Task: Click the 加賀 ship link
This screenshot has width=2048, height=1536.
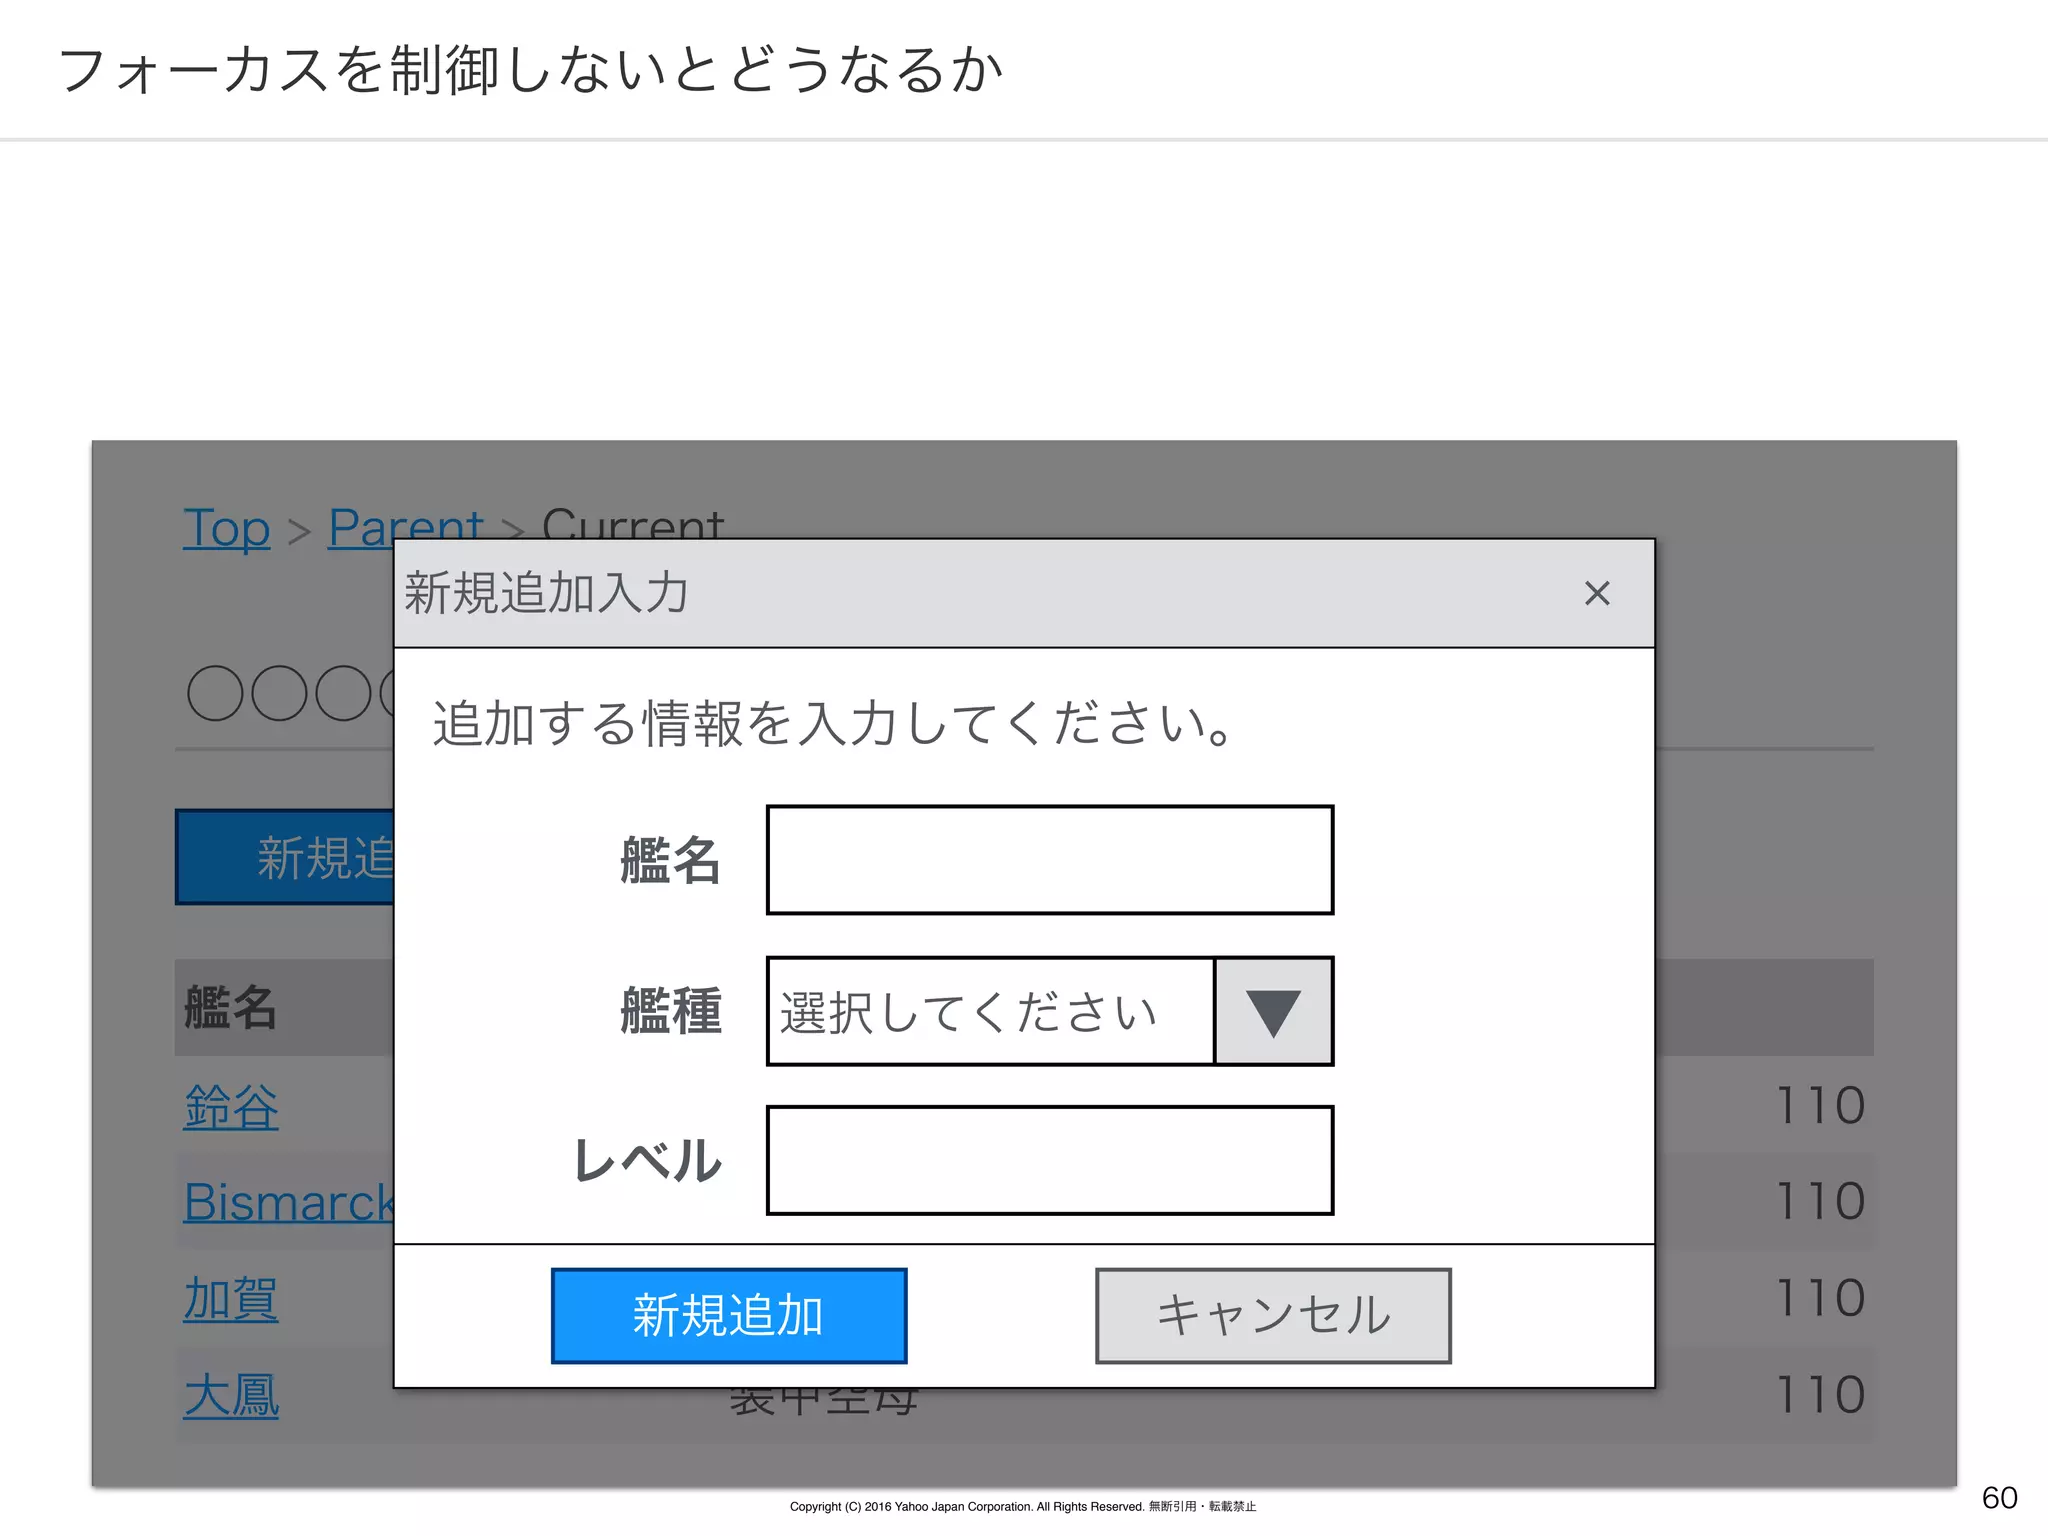Action: (231, 1298)
